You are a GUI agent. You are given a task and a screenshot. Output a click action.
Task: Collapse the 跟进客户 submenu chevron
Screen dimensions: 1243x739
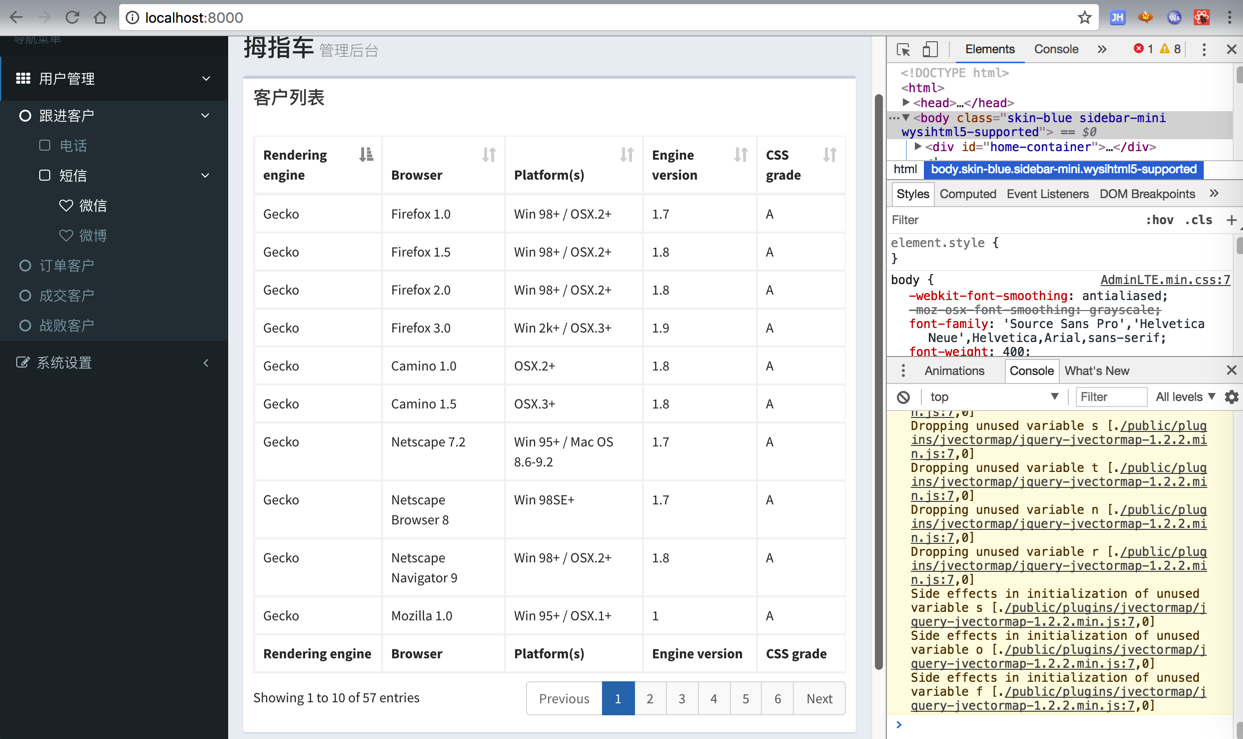point(205,115)
